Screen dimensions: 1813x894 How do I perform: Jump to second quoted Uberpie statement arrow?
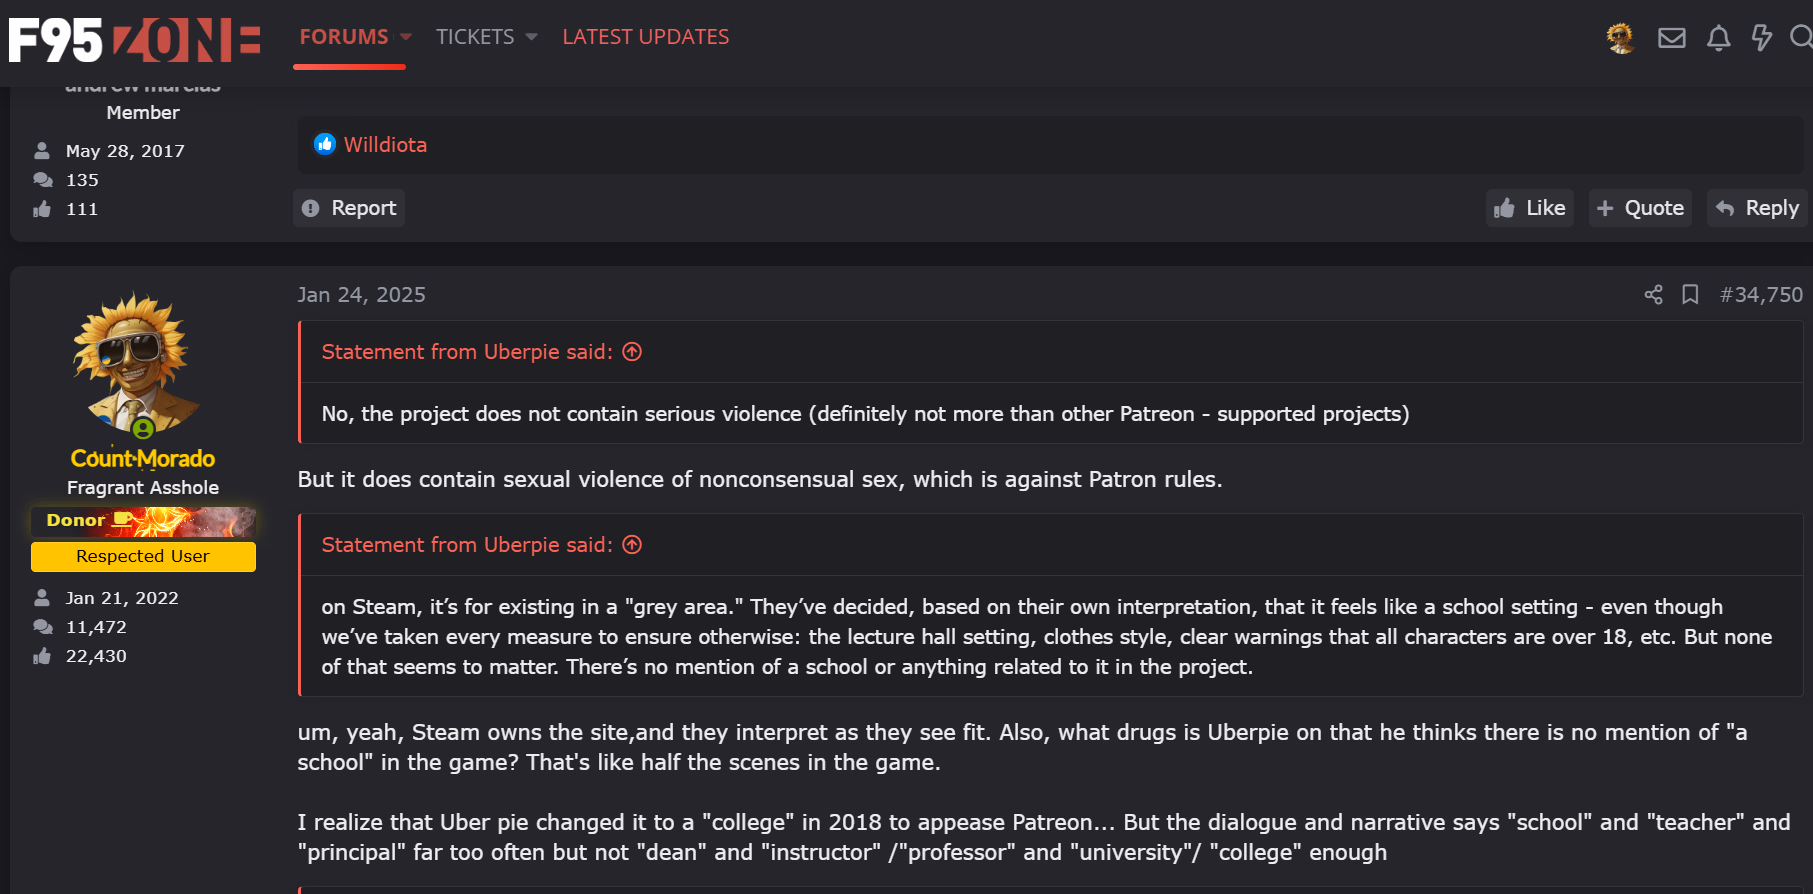point(632,545)
